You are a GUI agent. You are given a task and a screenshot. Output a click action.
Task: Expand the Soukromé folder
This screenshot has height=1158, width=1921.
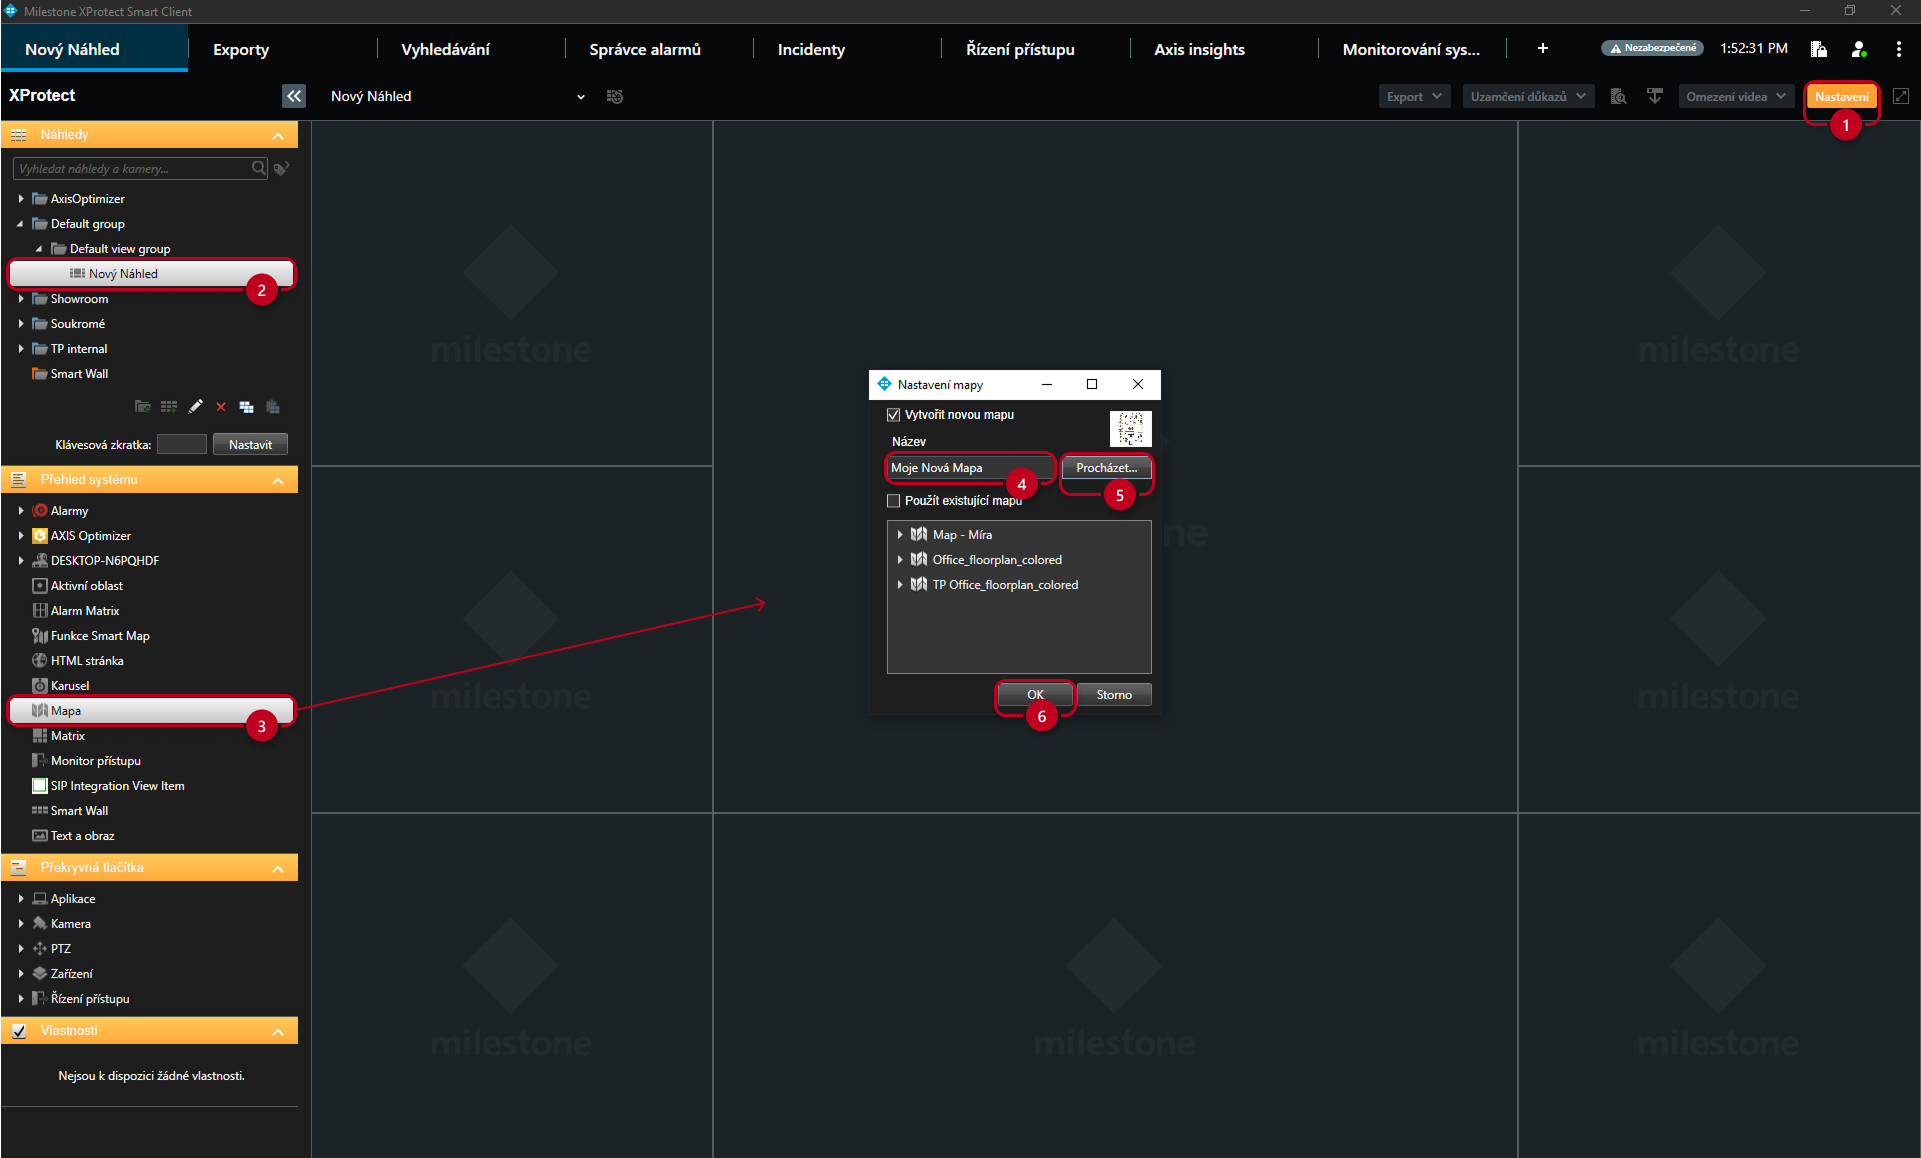(x=21, y=324)
